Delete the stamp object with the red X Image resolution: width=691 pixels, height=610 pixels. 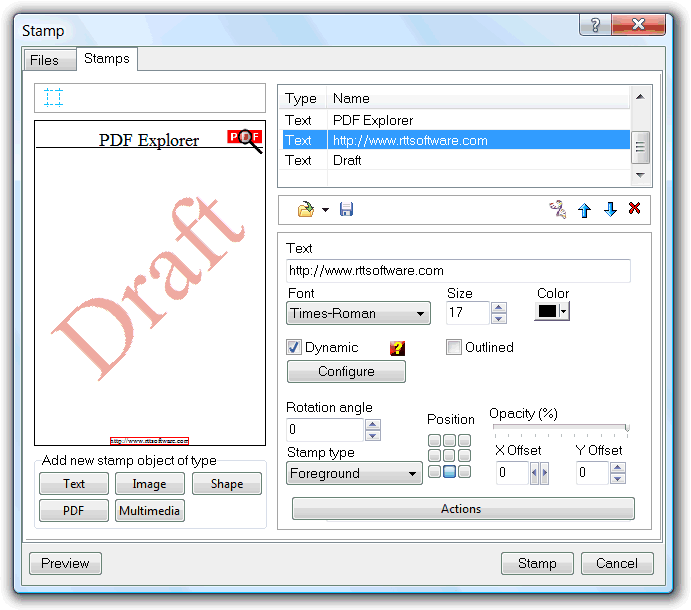click(635, 208)
